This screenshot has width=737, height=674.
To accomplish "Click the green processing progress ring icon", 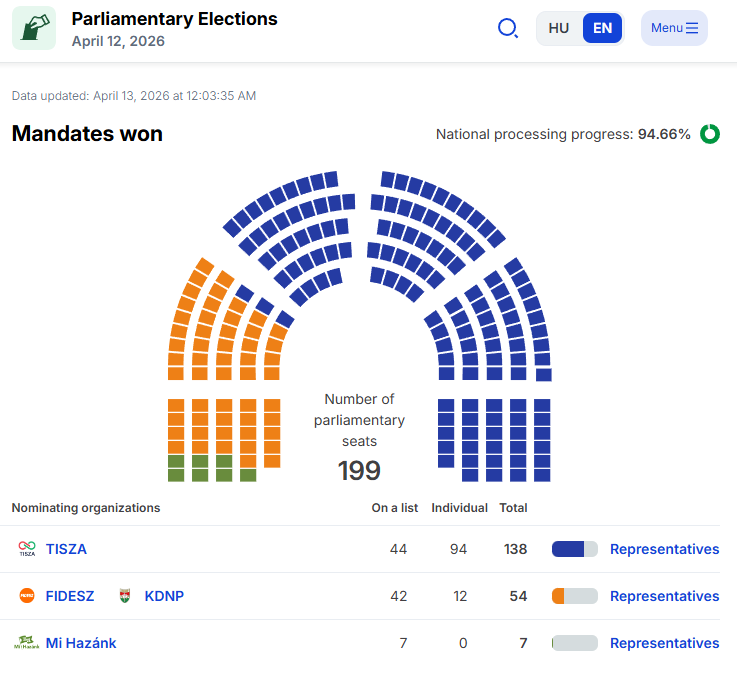I will (x=710, y=134).
